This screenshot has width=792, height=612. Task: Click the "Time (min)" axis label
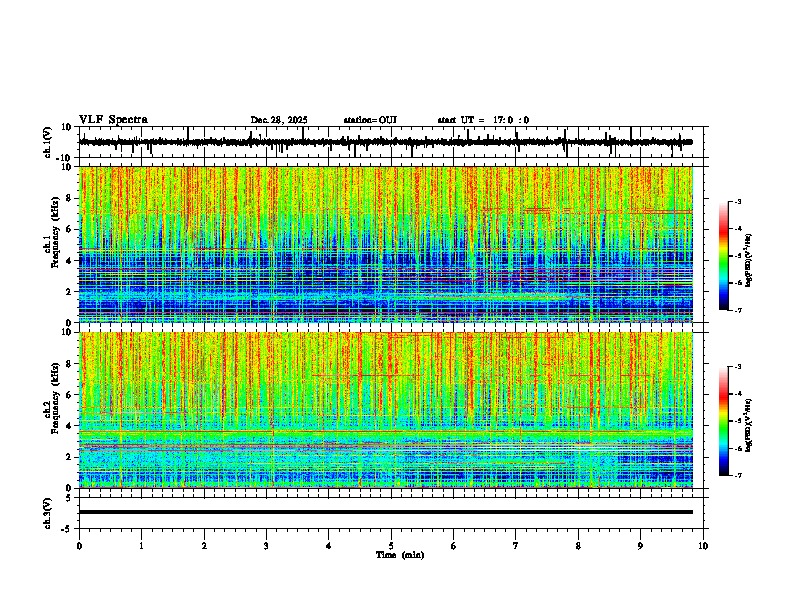400,555
